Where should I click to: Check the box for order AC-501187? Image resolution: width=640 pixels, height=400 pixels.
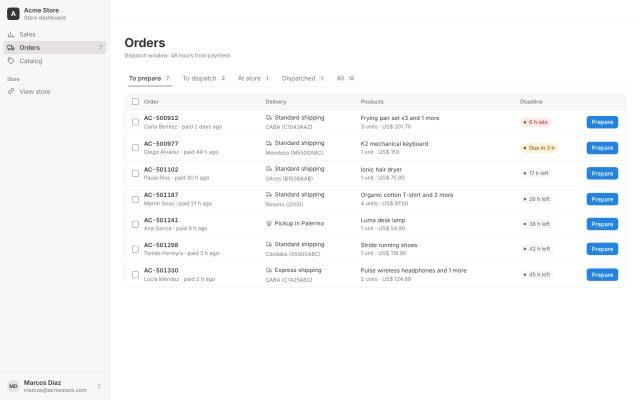[x=136, y=199]
